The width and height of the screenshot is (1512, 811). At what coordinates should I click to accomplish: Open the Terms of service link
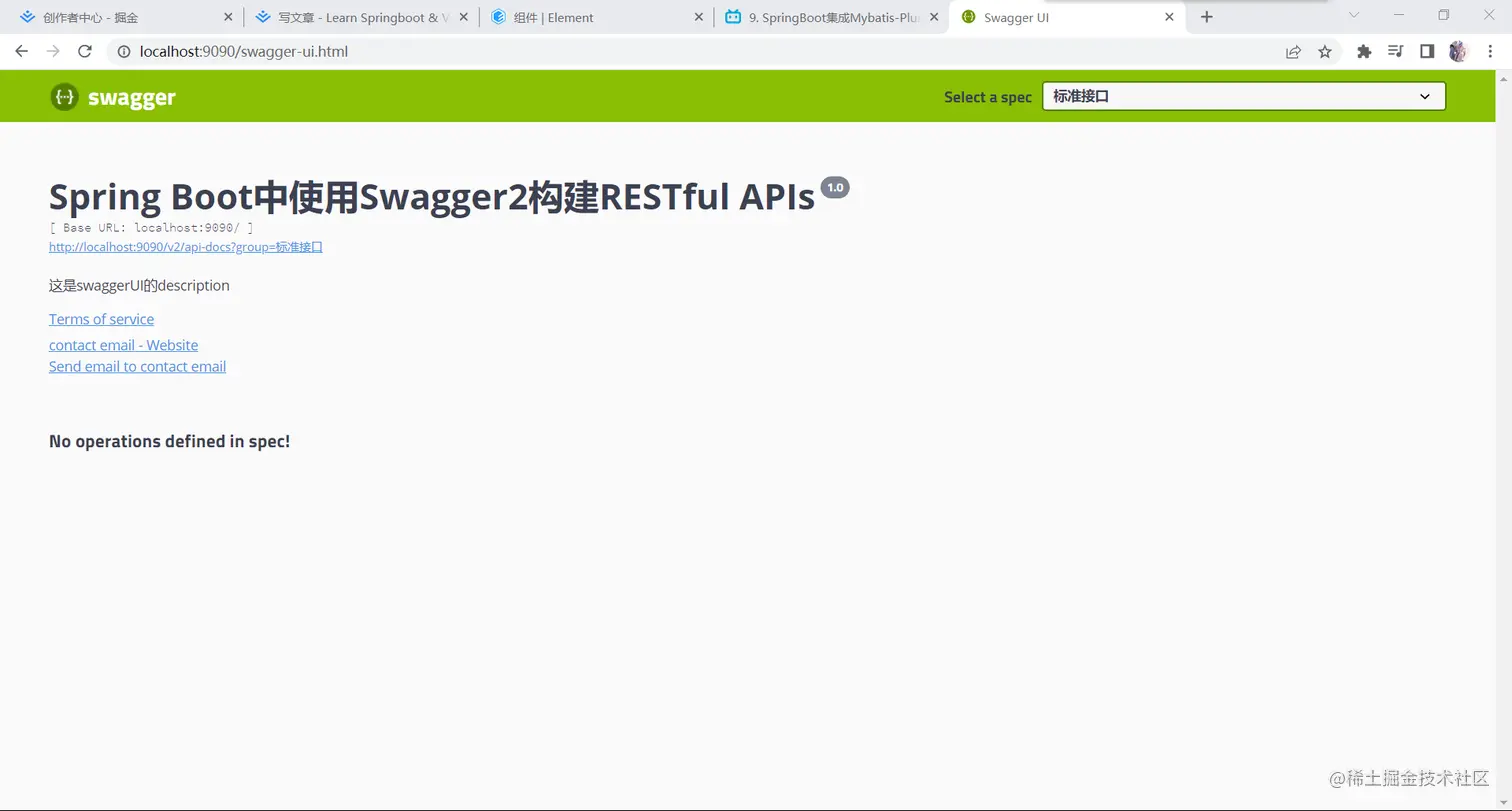[101, 319]
